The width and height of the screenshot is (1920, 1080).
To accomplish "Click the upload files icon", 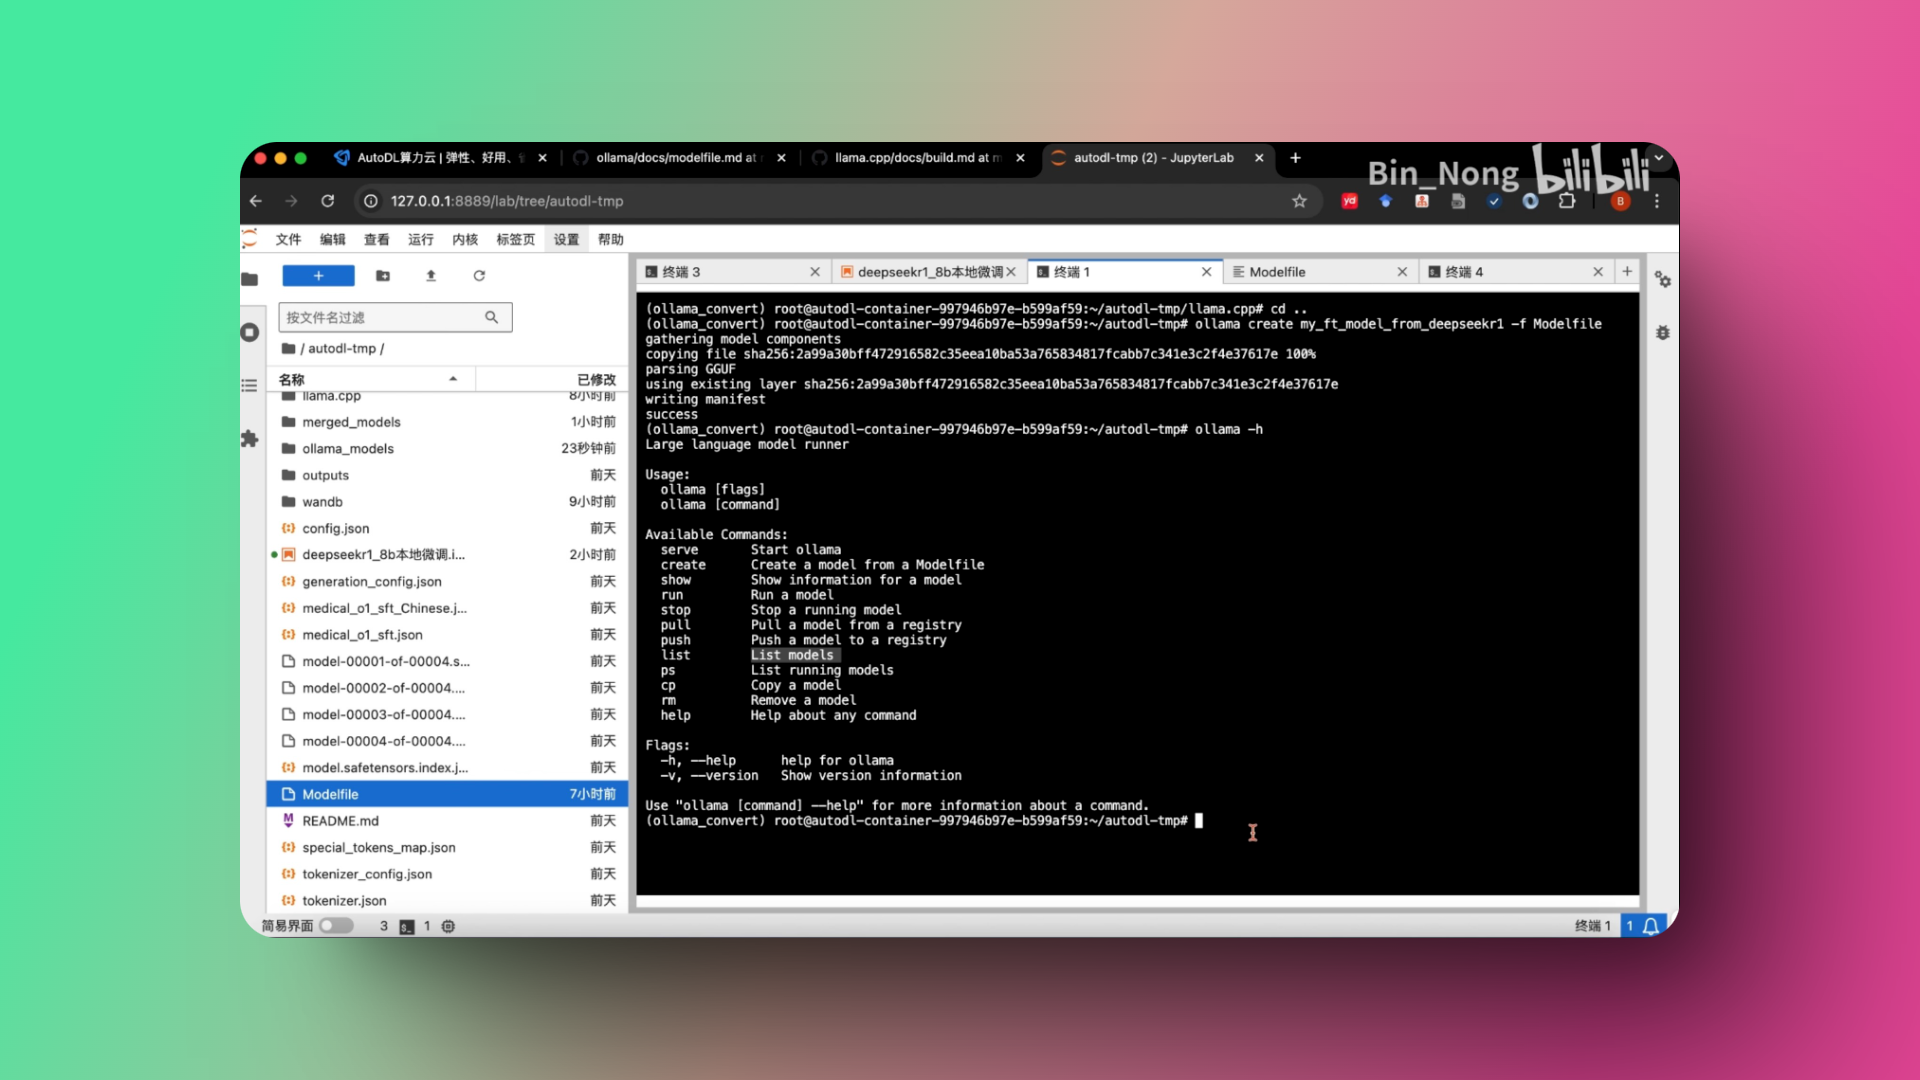I will (x=431, y=276).
